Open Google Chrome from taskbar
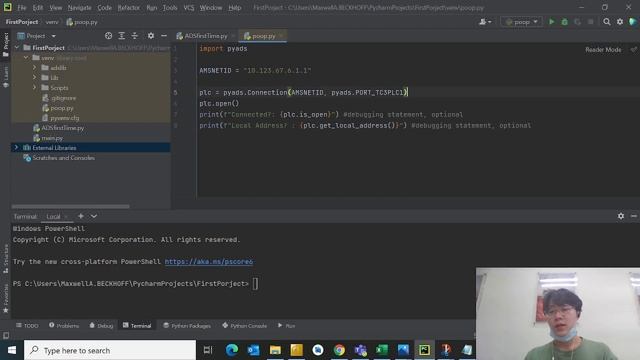 339,350
